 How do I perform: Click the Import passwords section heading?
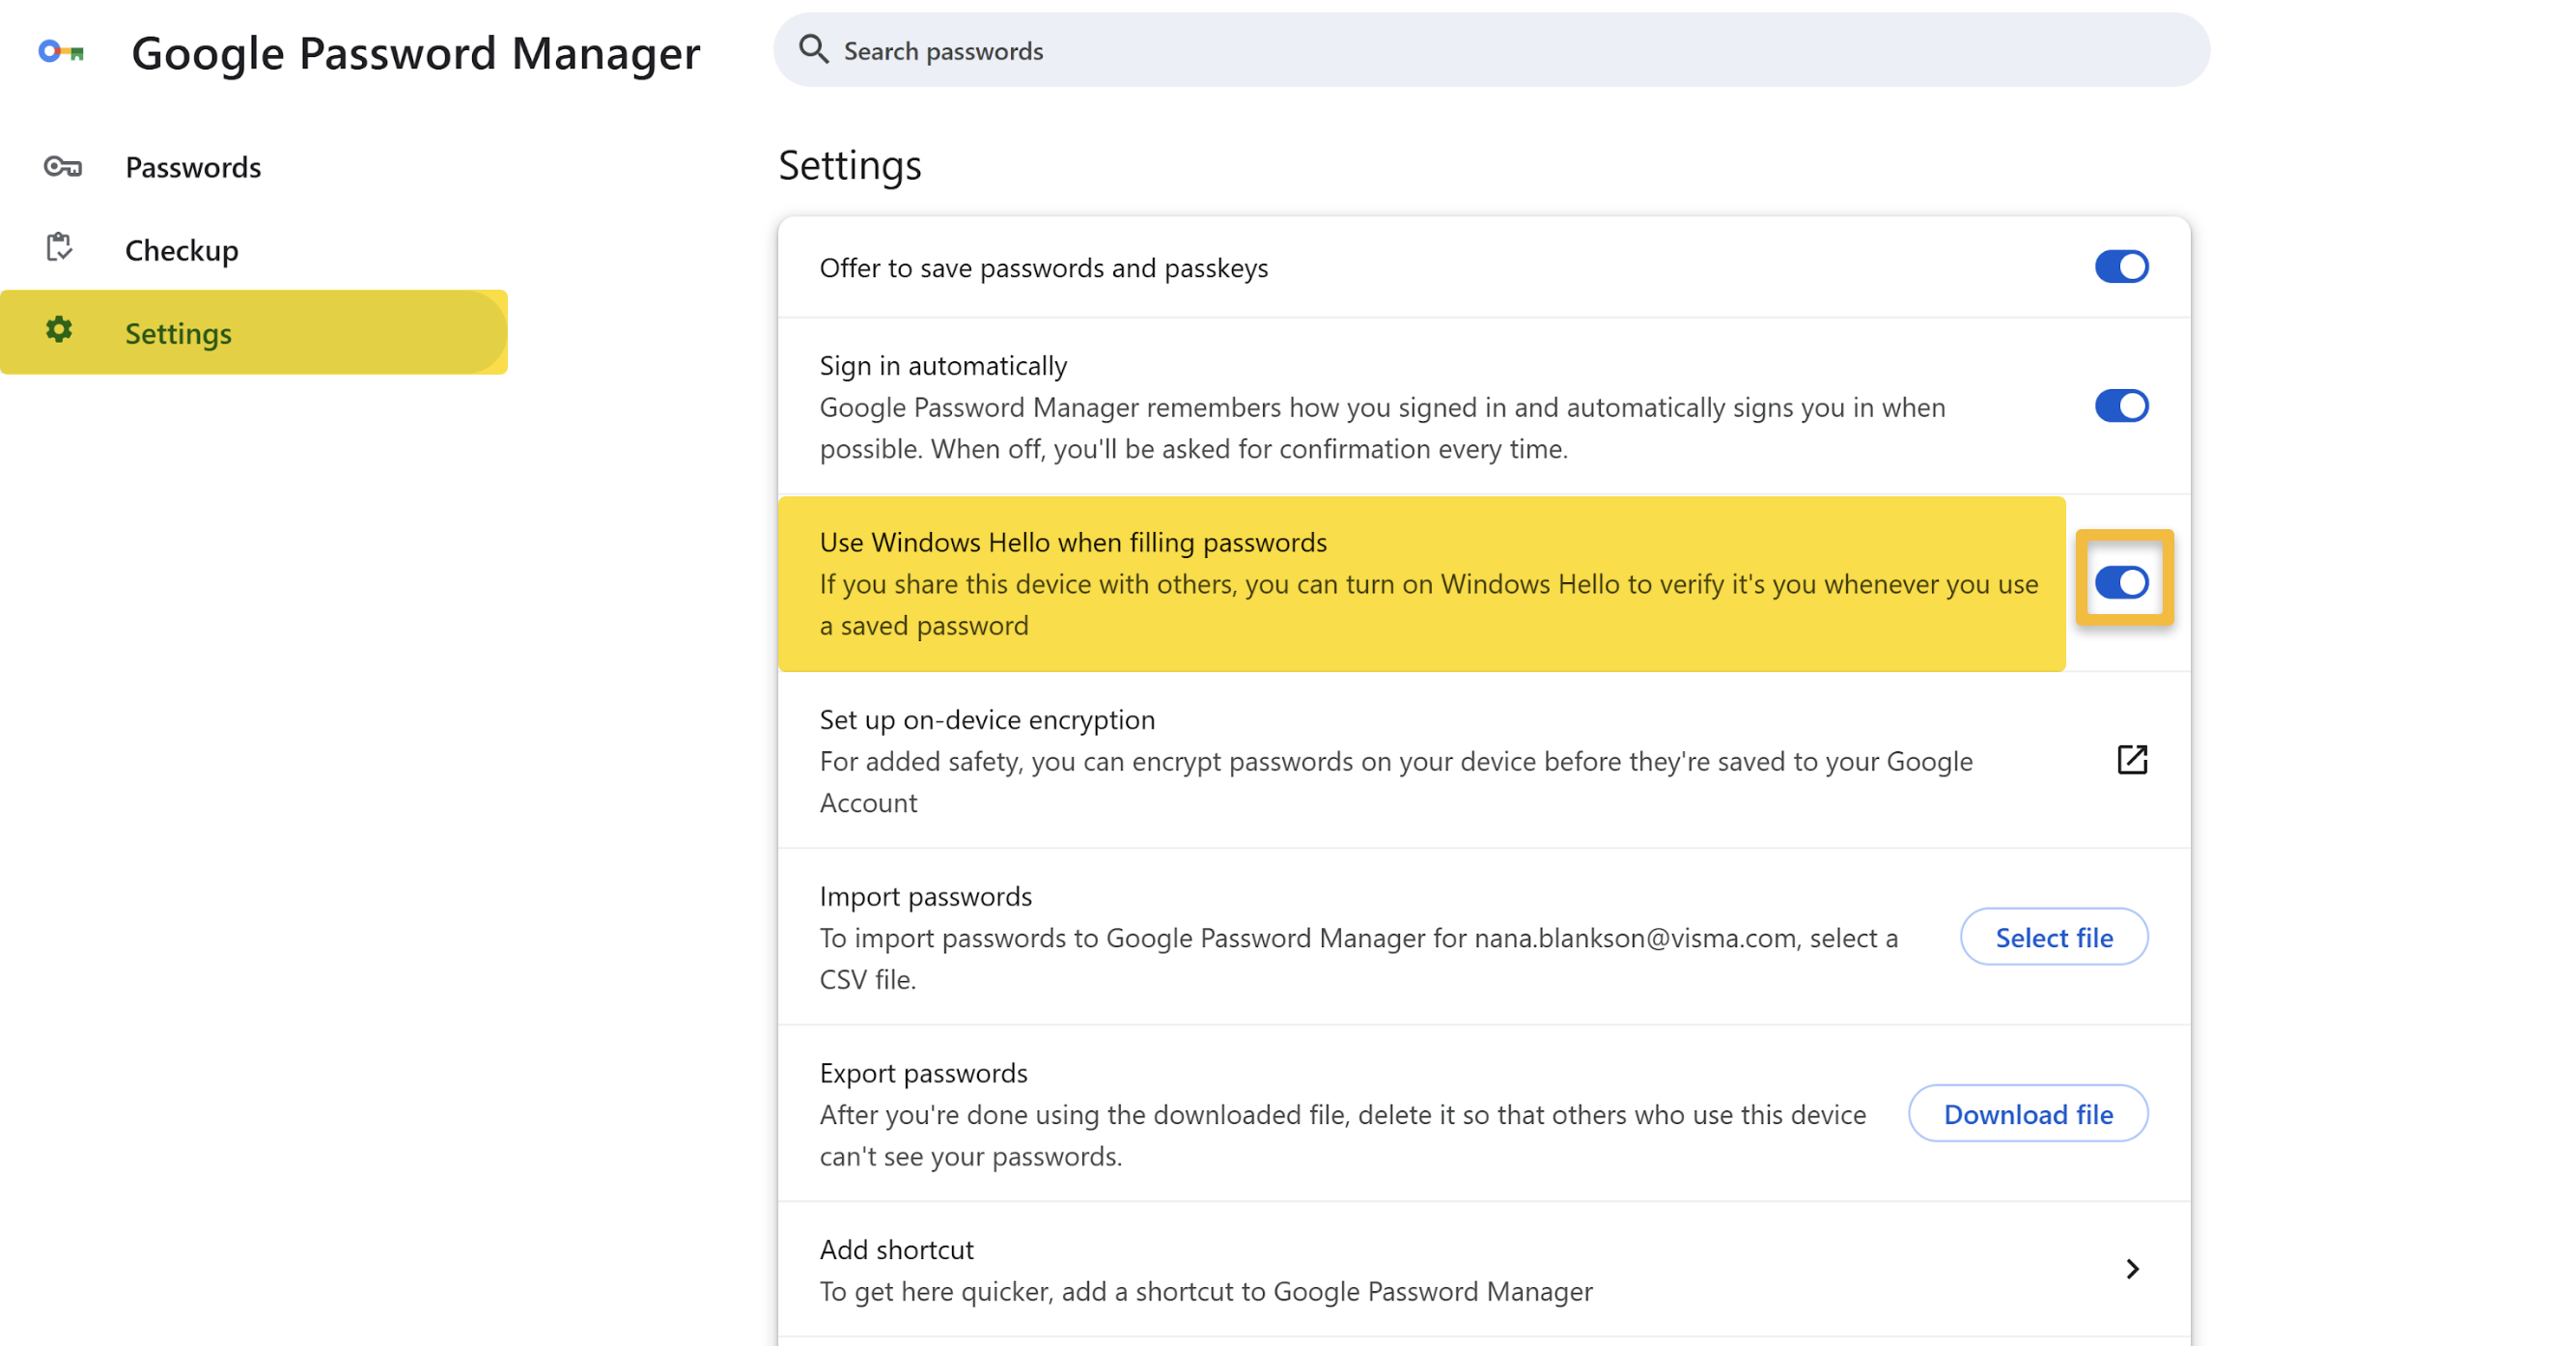pos(925,895)
